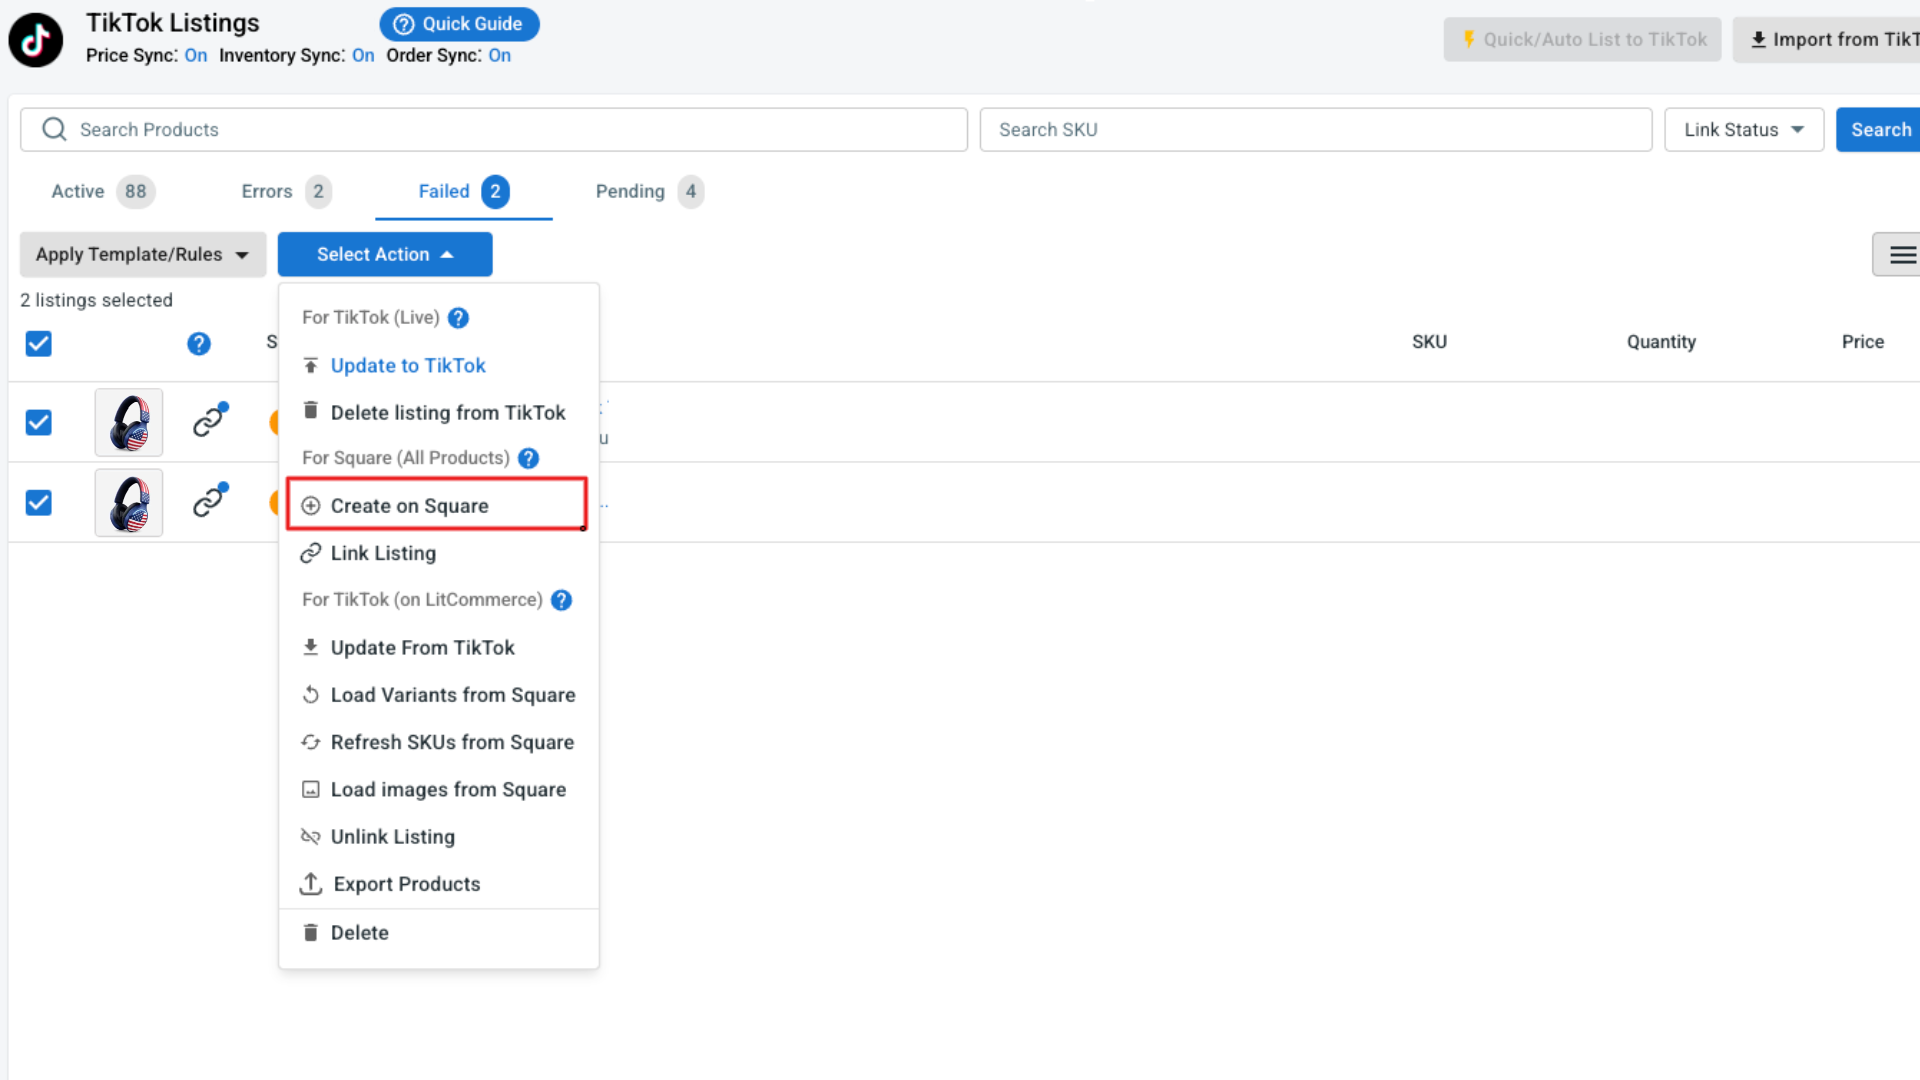1920x1080 pixels.
Task: Click the Price Sync On link
Action: 196,55
